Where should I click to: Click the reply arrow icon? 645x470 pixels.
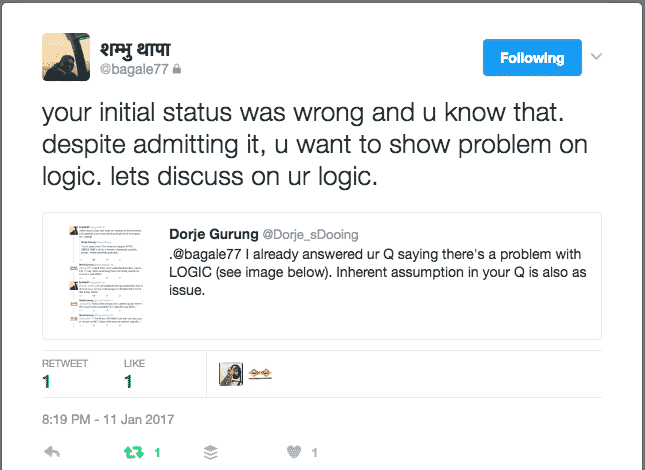pos(52,452)
